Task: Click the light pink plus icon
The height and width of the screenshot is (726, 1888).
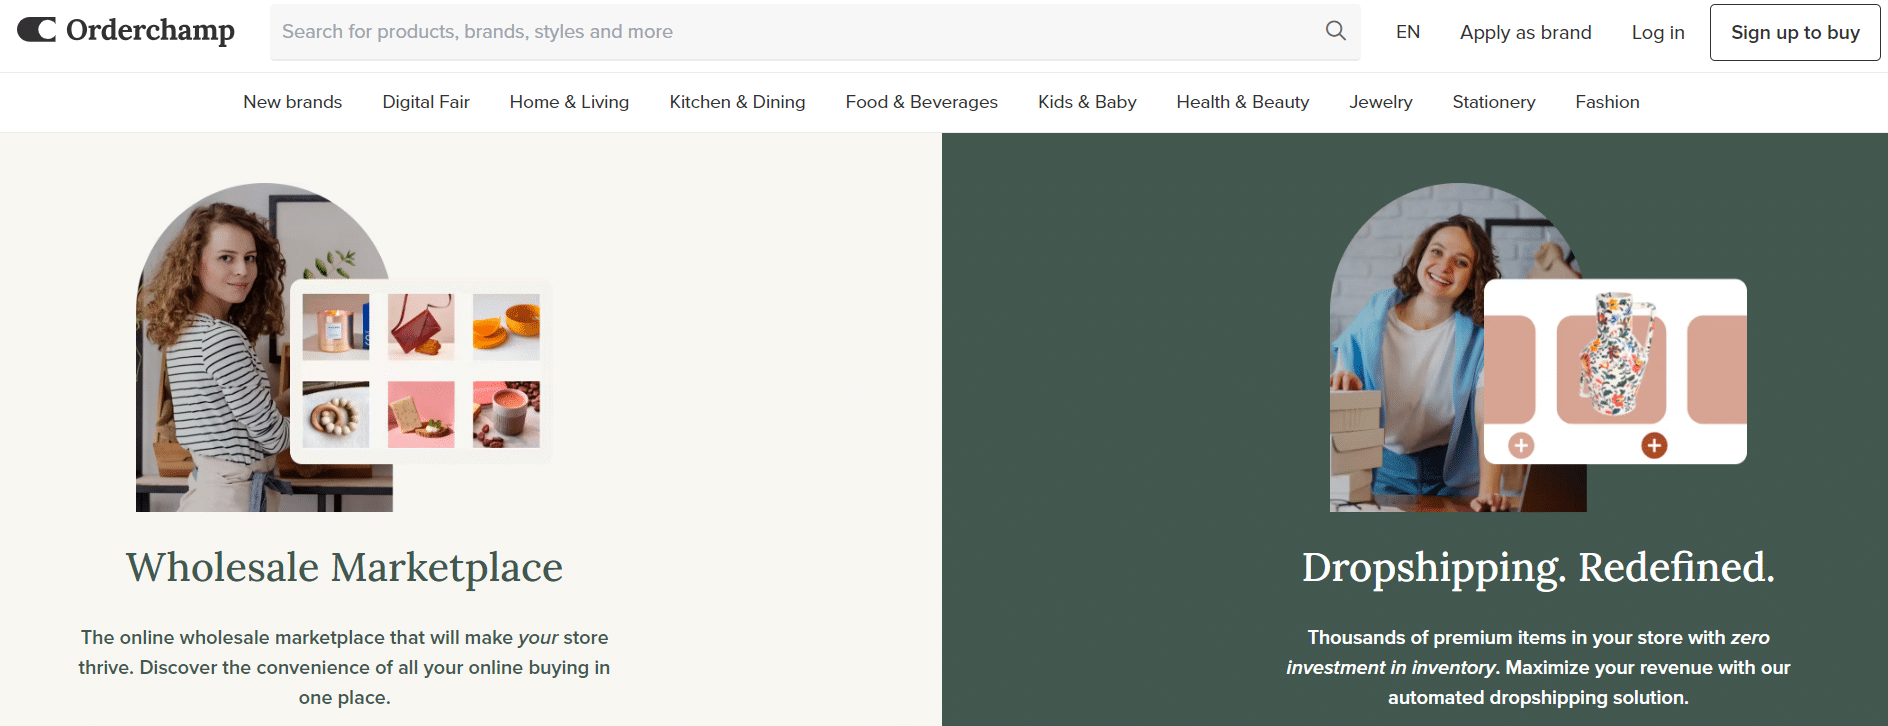Action: [1521, 446]
